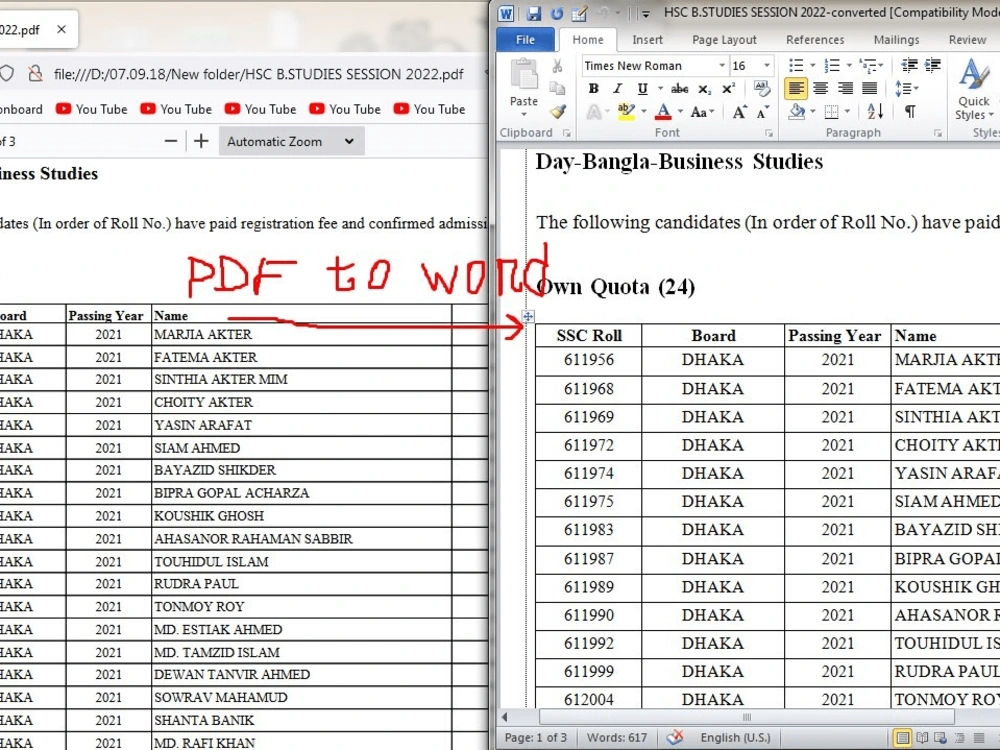Image resolution: width=1000 pixels, height=750 pixels.
Task: Click the red font color button
Action: click(663, 112)
